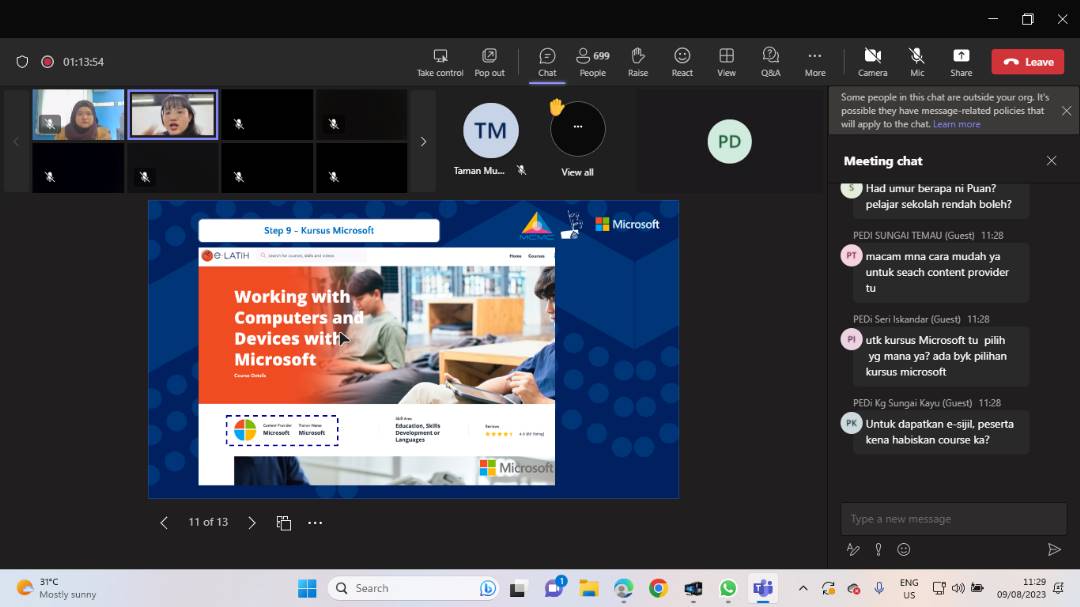The width and height of the screenshot is (1080, 607).
Task: Unmute the Mic
Action: 917,62
